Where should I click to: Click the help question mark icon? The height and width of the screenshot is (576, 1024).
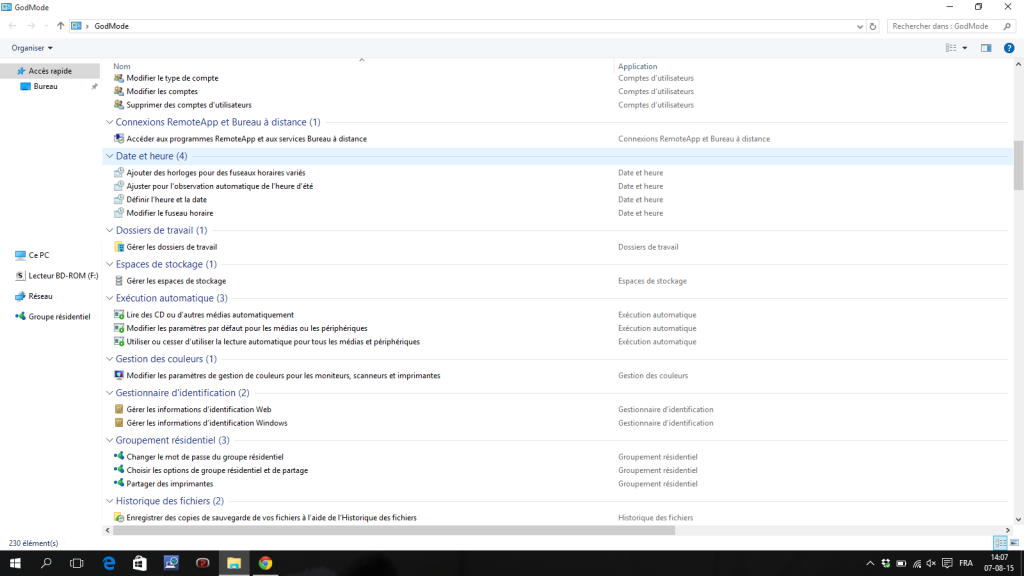click(x=1009, y=48)
